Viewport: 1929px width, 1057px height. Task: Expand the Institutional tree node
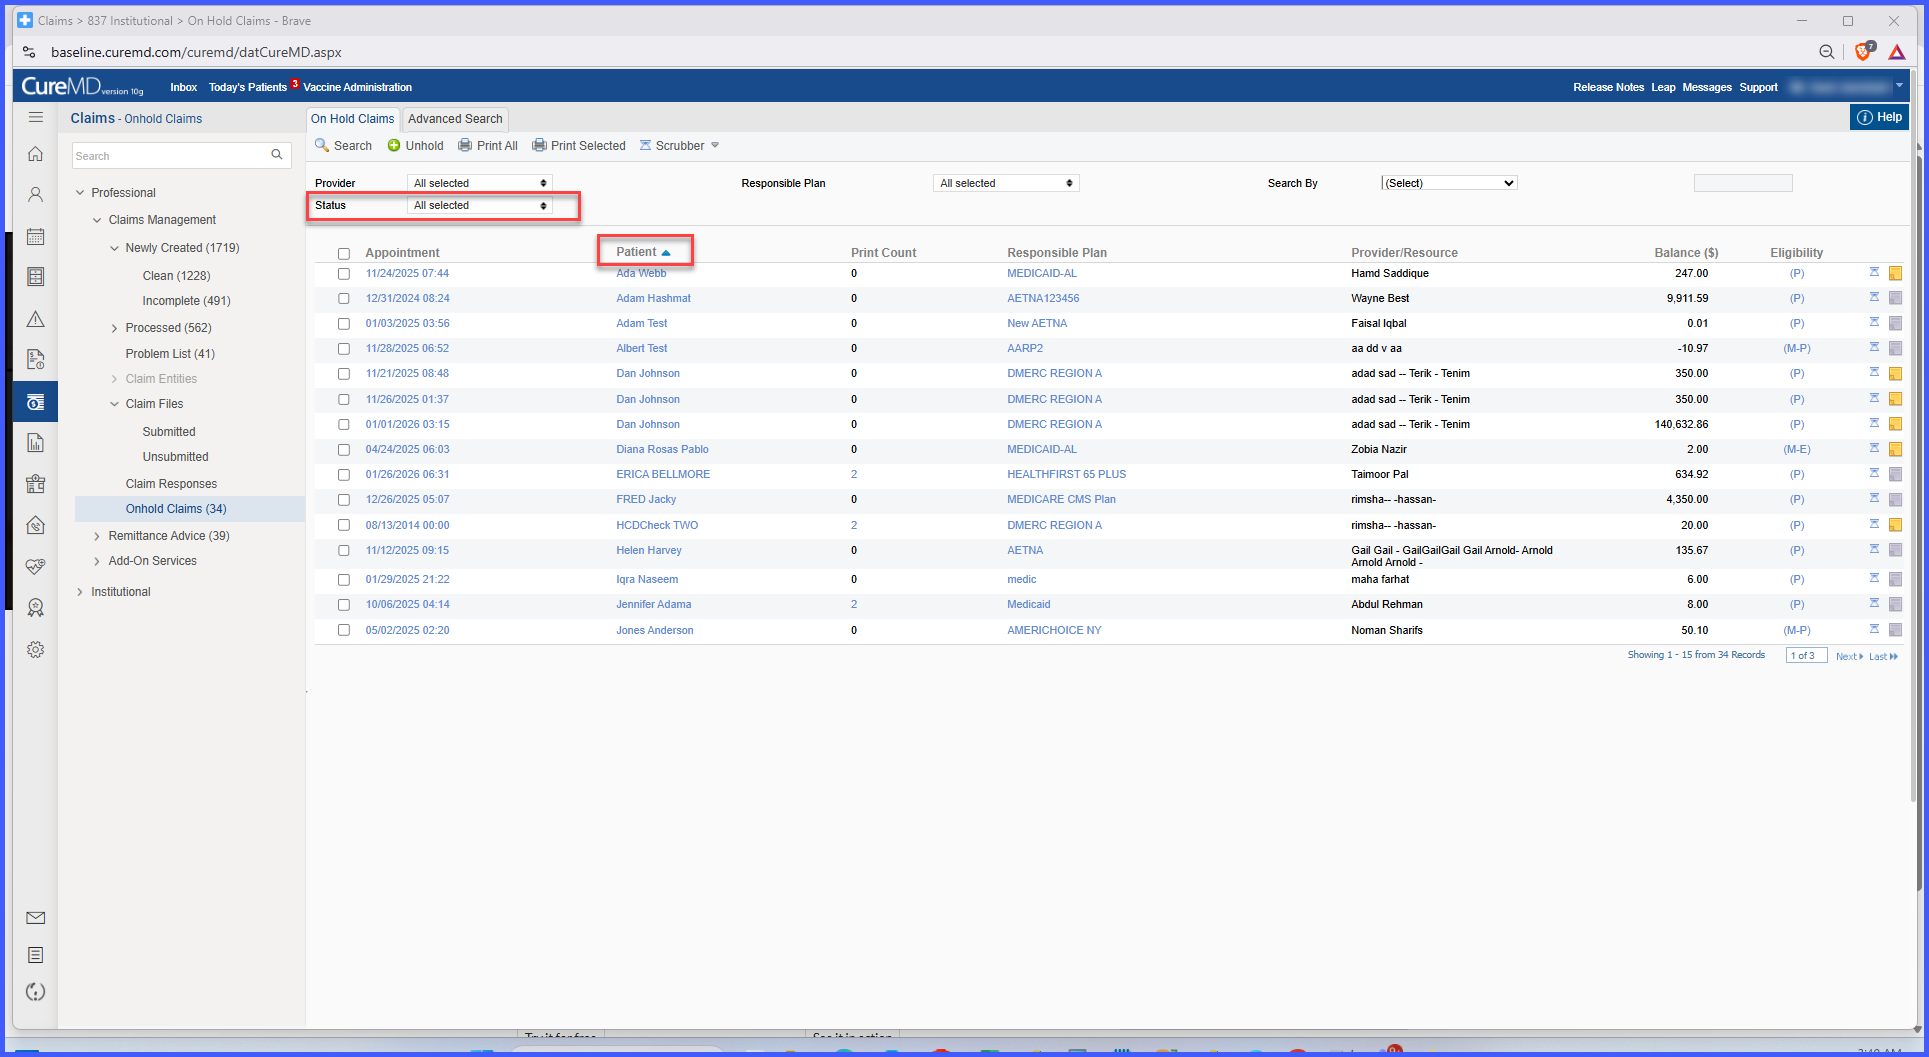tap(80, 592)
